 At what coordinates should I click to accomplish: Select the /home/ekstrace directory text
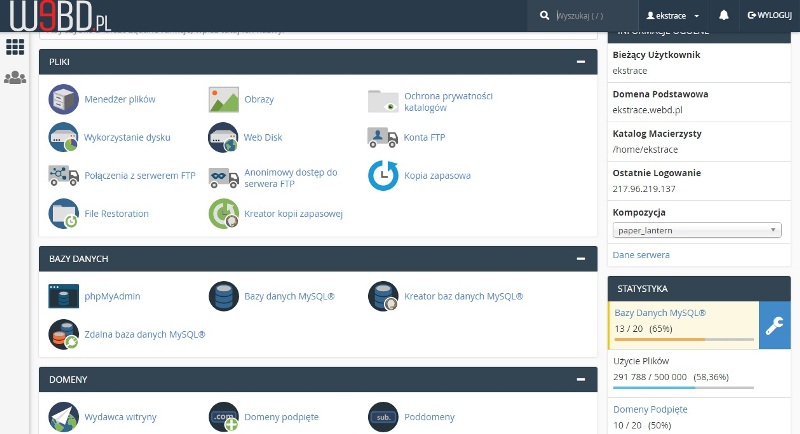pos(645,149)
